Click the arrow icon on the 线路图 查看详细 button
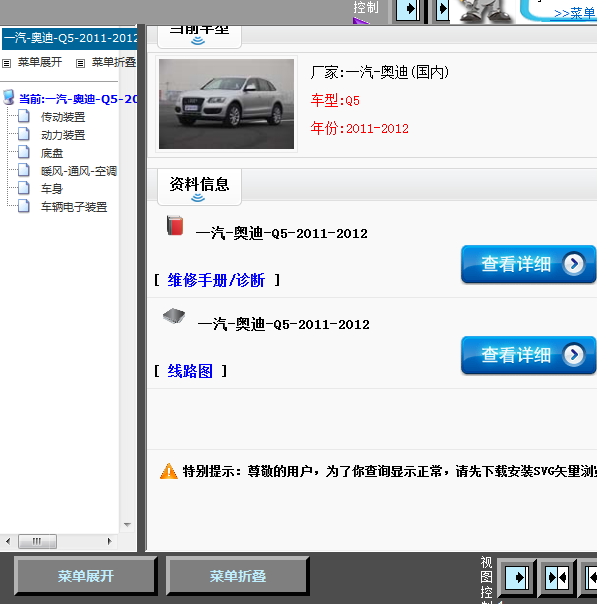Screen dimensions: 597x605 [574, 355]
